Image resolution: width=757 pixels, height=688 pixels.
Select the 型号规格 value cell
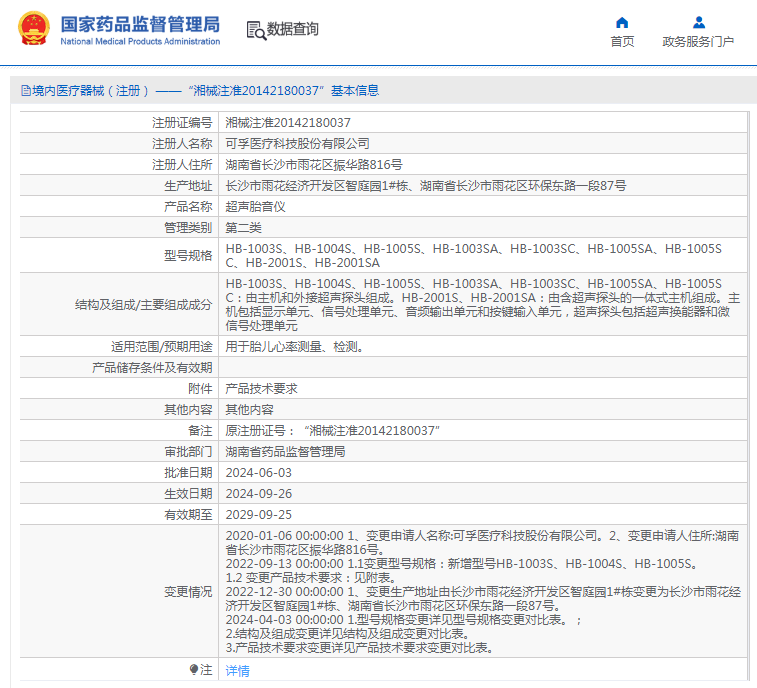[483, 255]
